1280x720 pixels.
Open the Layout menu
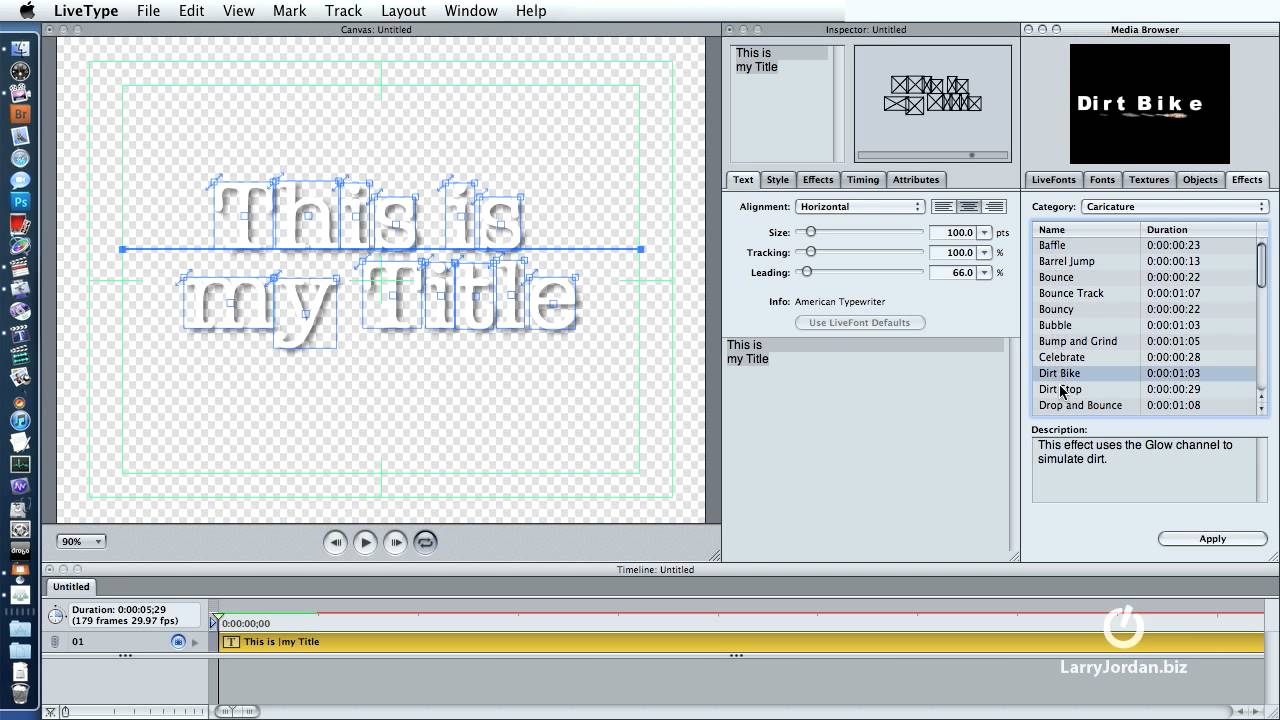(x=403, y=11)
